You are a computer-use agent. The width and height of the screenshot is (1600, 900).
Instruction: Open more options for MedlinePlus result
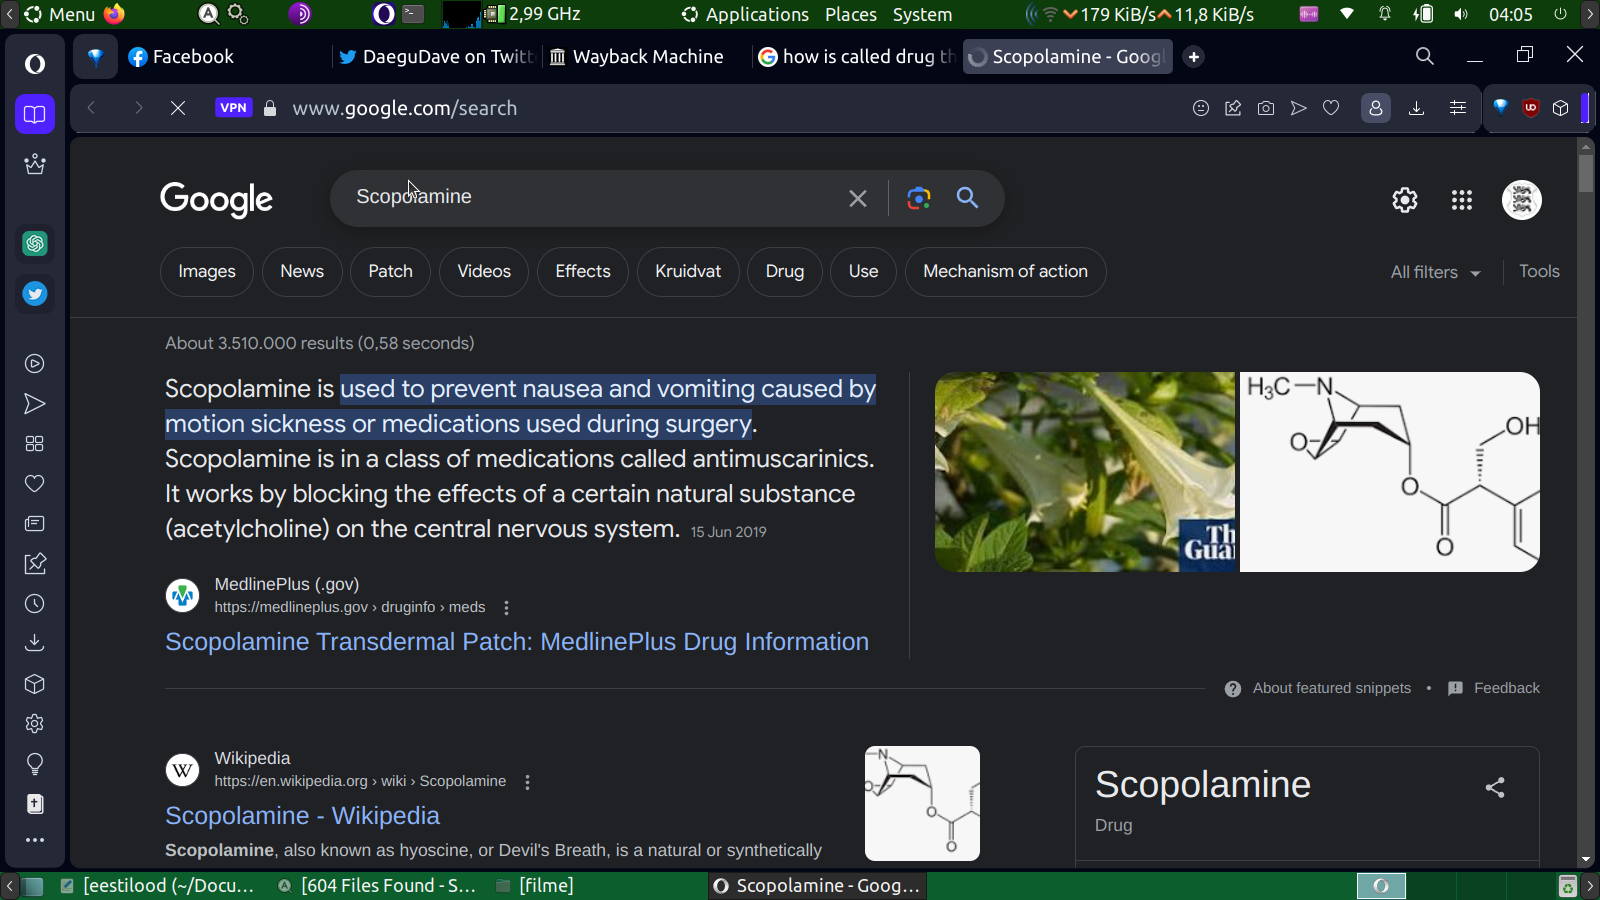tap(507, 608)
